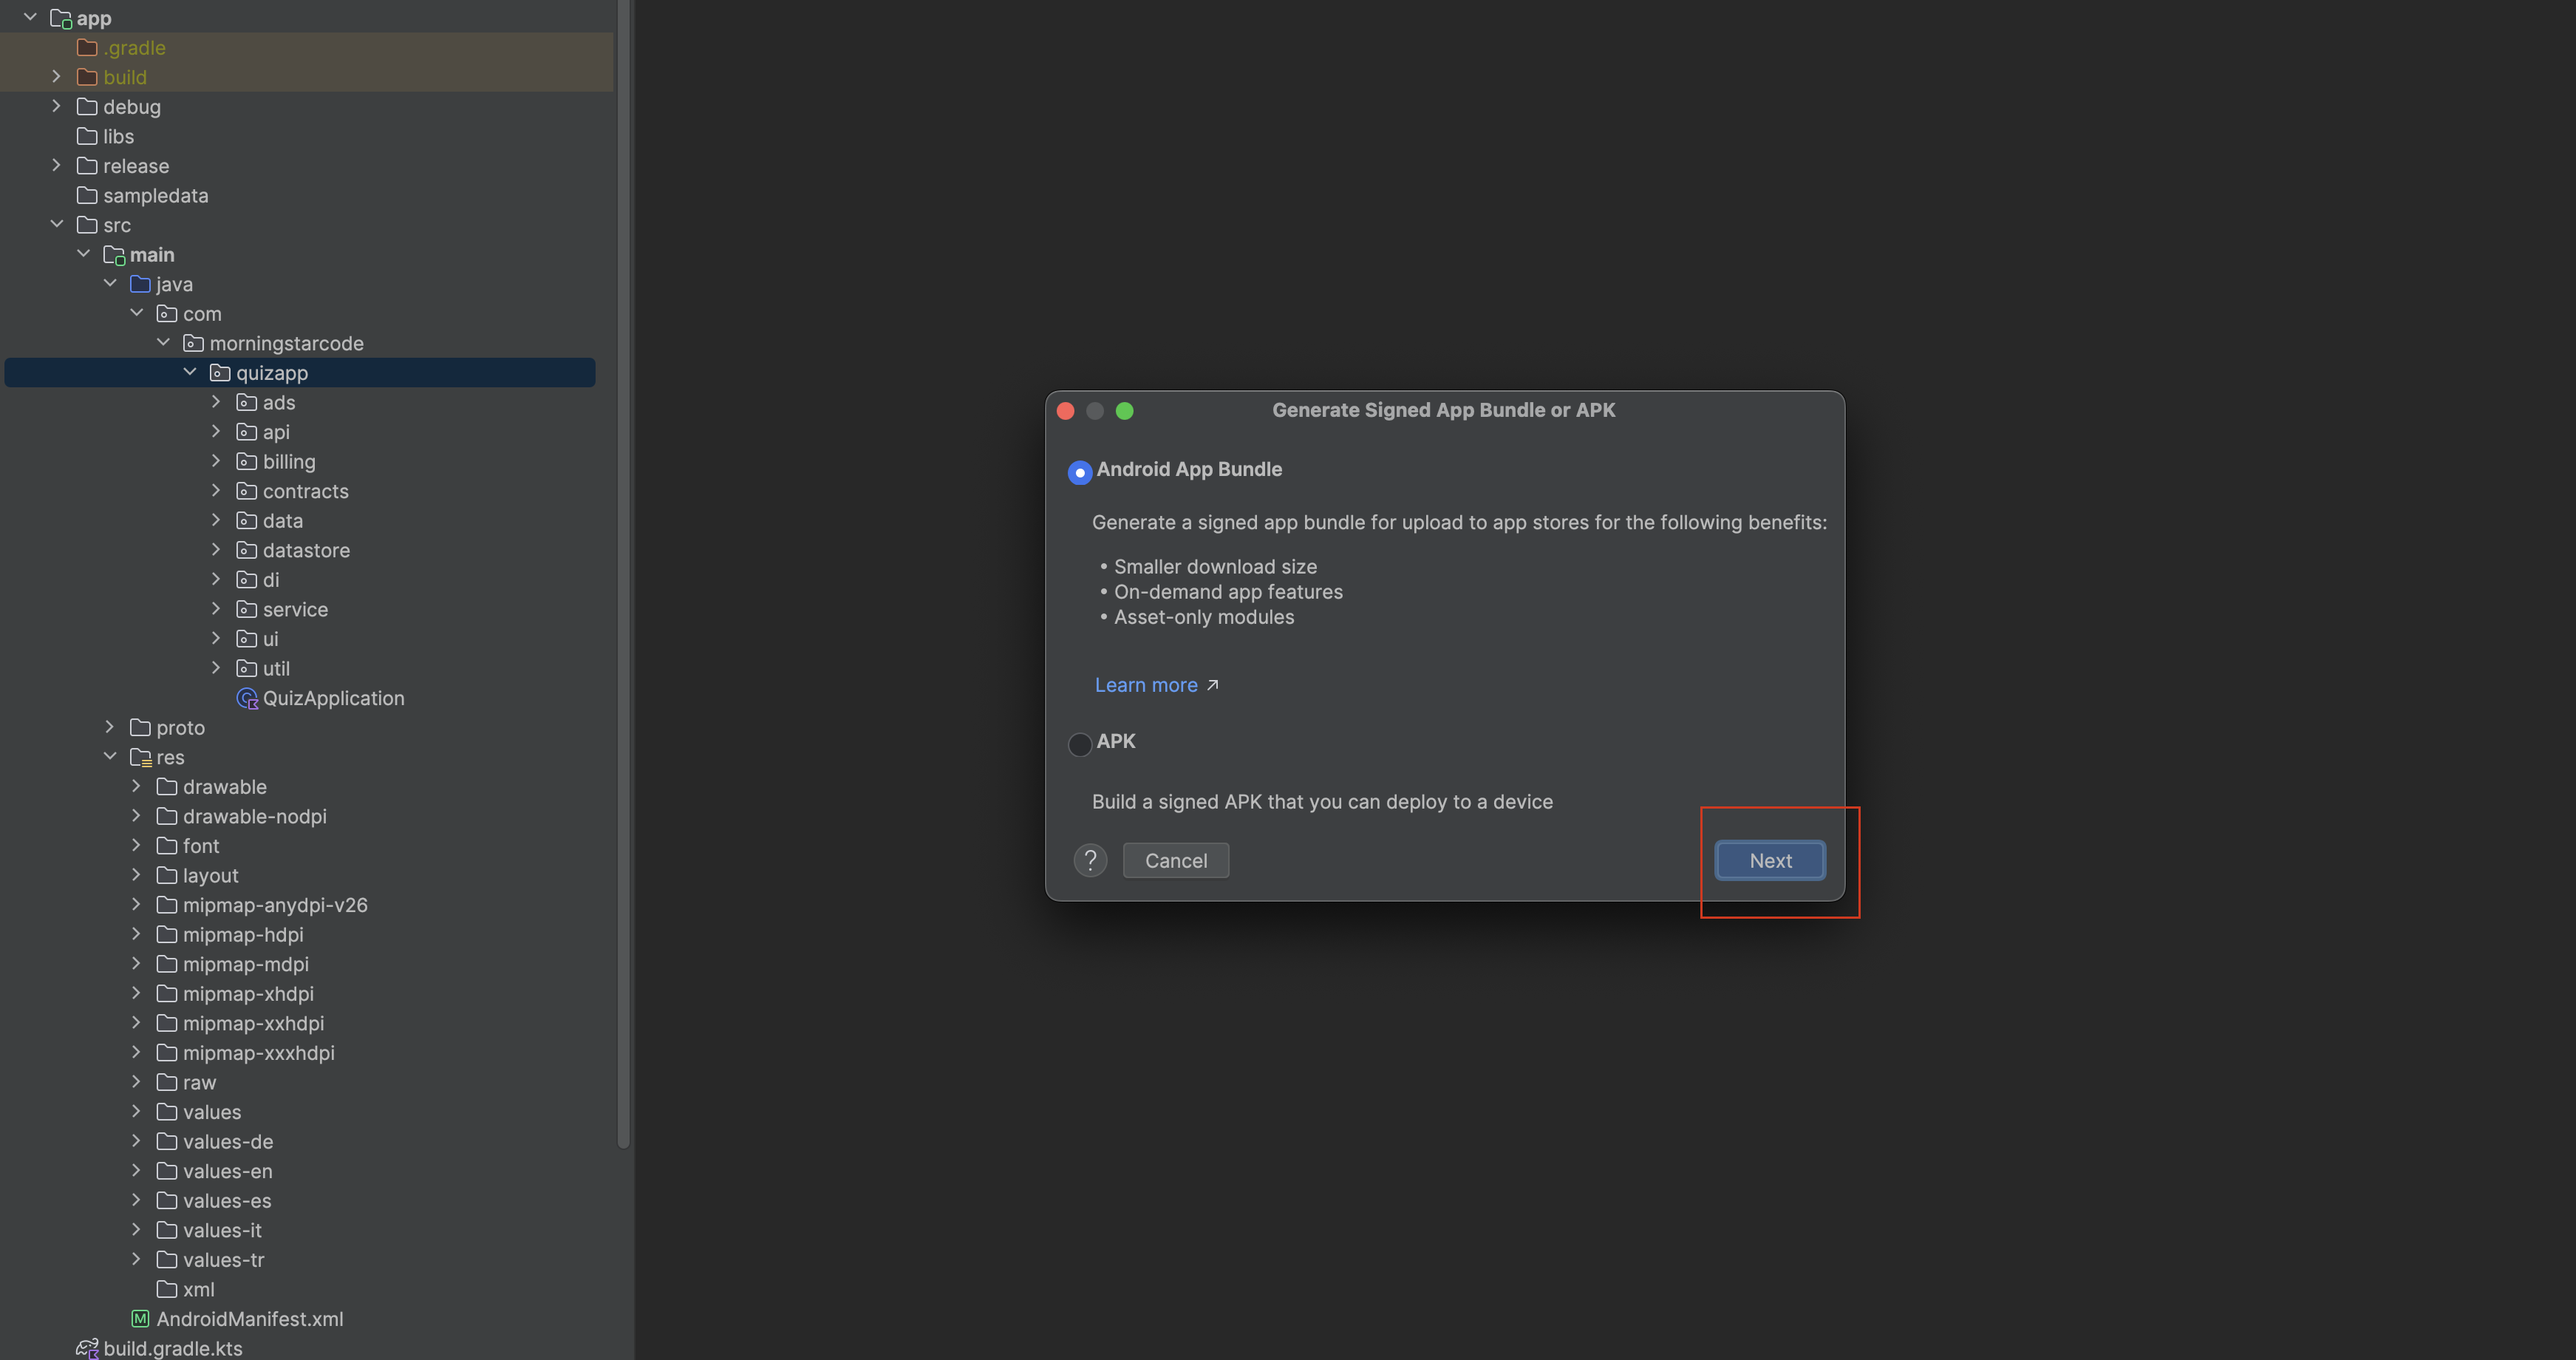Screen dimensions: 2576x1360
Task: Click the morningstarcode package icon
Action: point(193,343)
